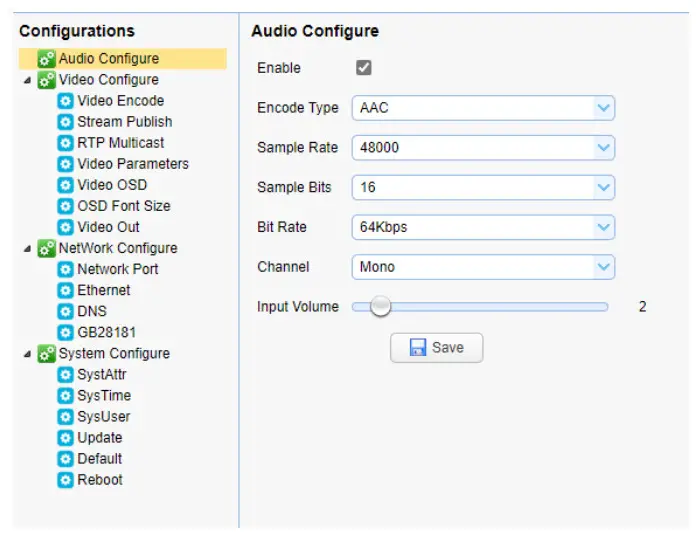Go to the Update page link
The height and width of the screenshot is (541, 696).
[x=99, y=438]
